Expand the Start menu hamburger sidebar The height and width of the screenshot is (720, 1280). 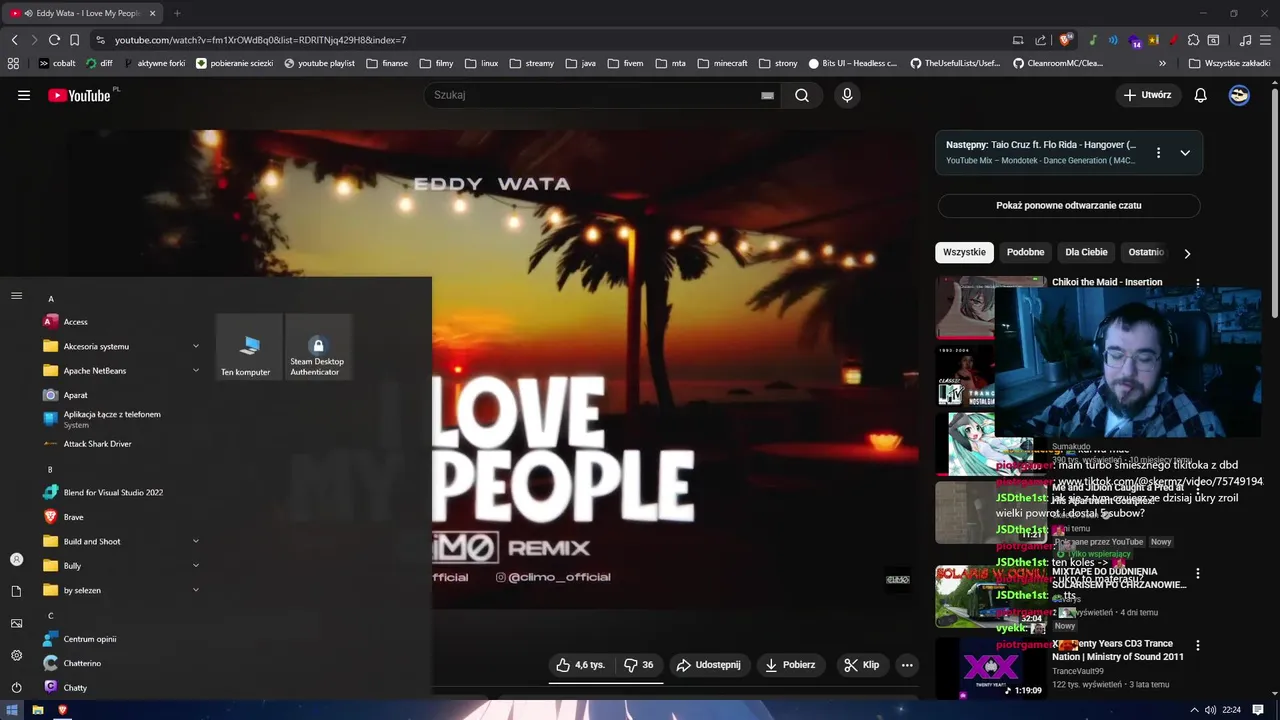(16, 295)
